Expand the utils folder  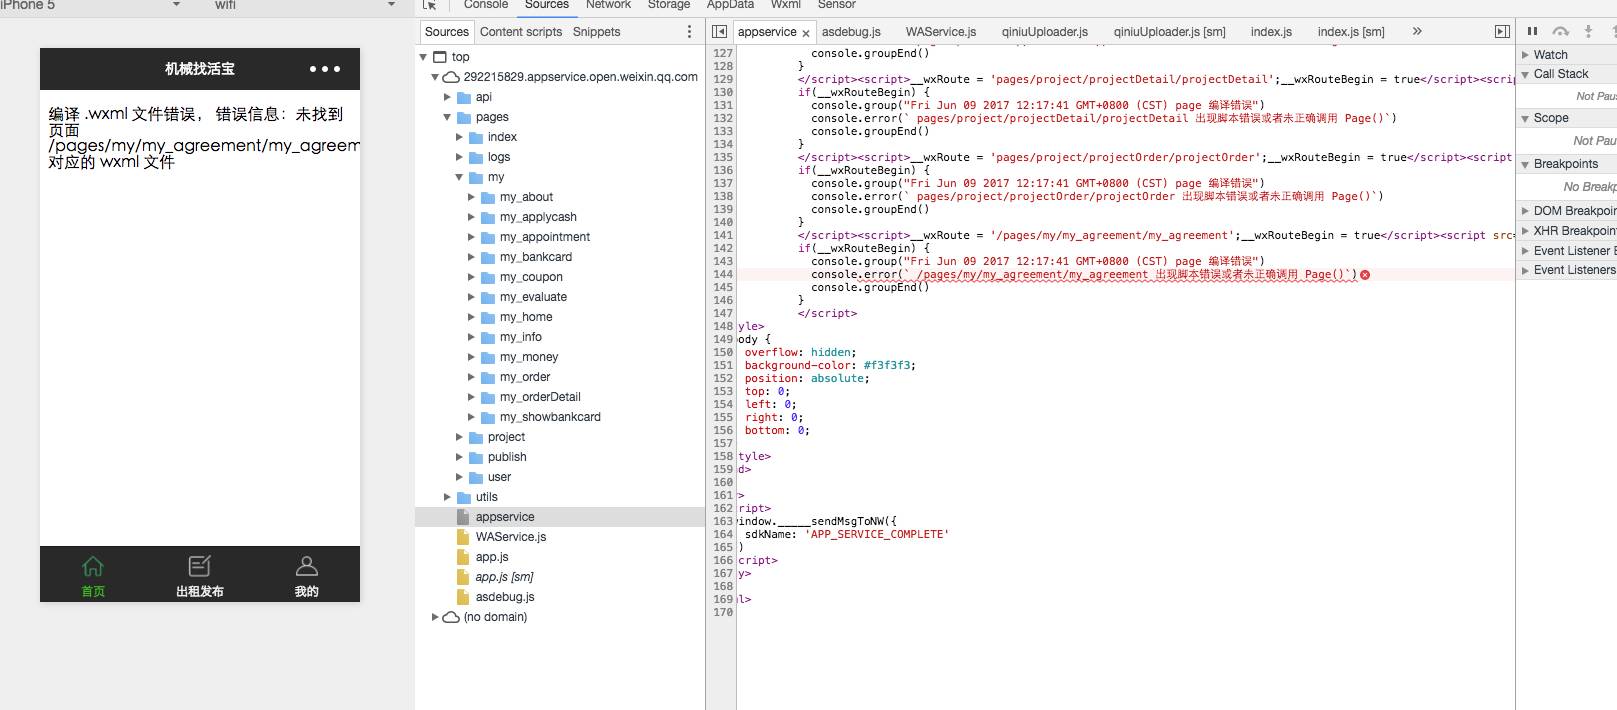pos(447,497)
